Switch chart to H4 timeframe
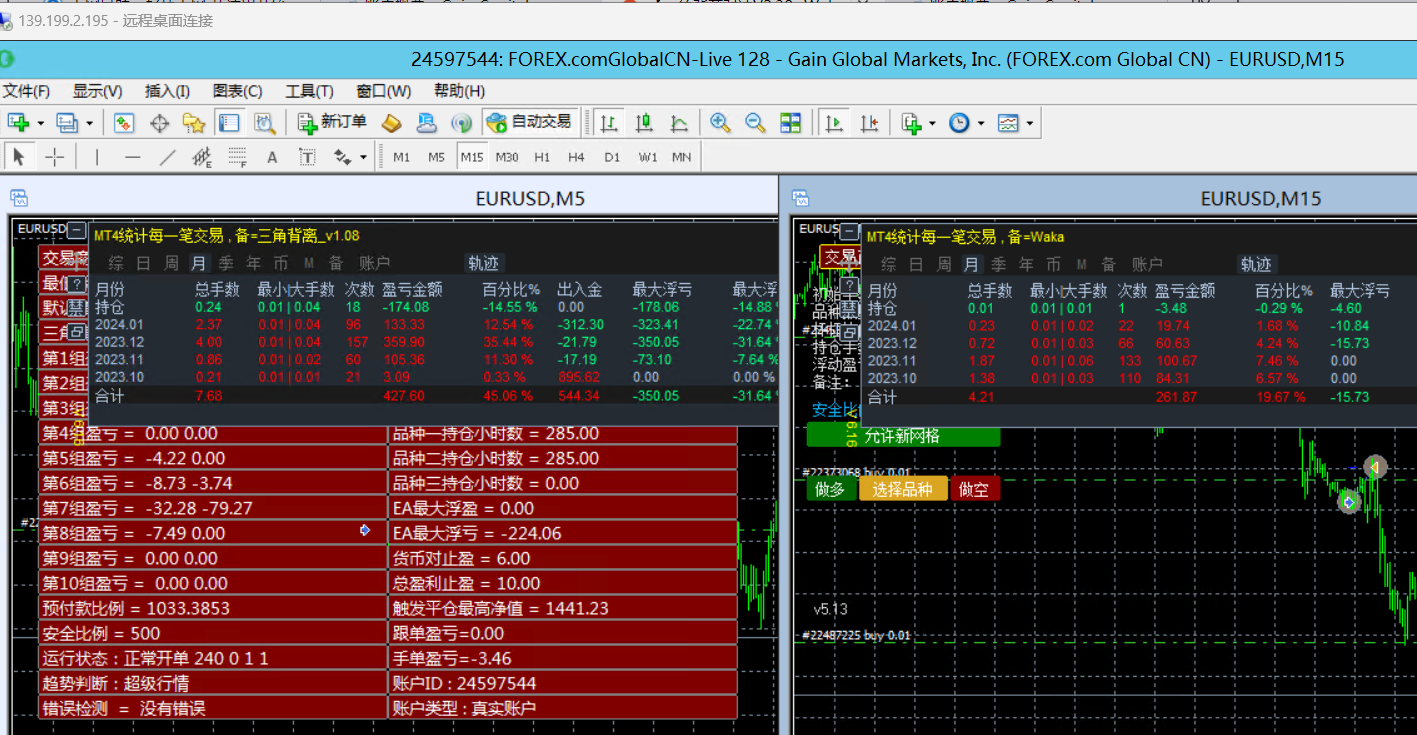Viewport: 1417px width, 735px height. tap(576, 157)
